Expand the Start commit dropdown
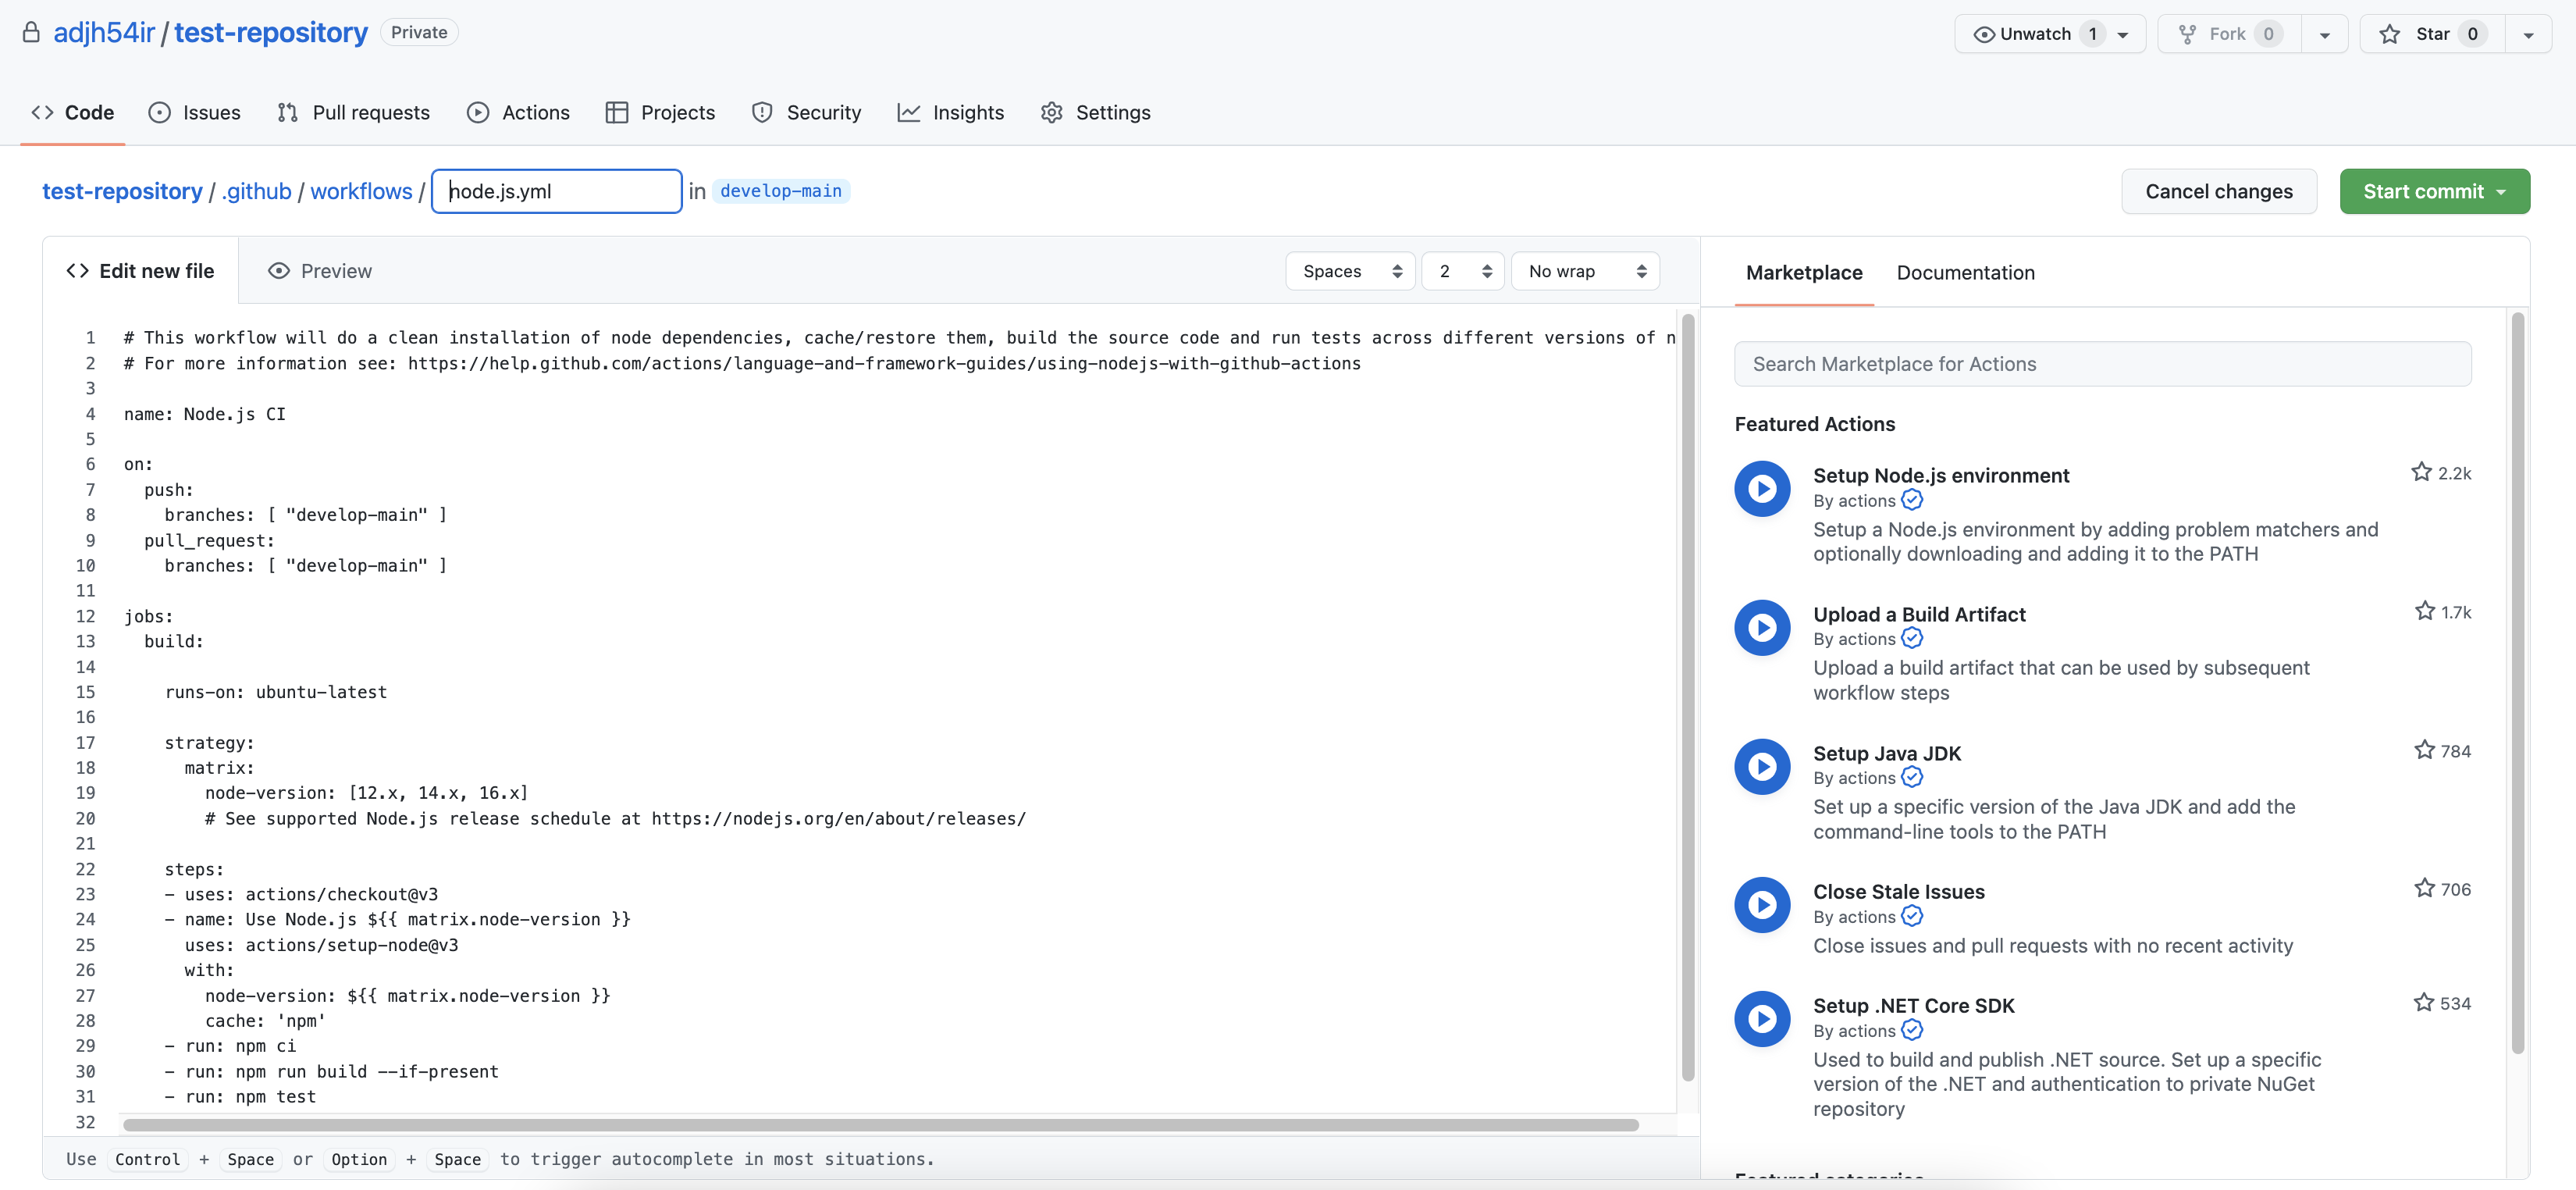Viewport: 2576px width, 1190px height. click(2434, 191)
